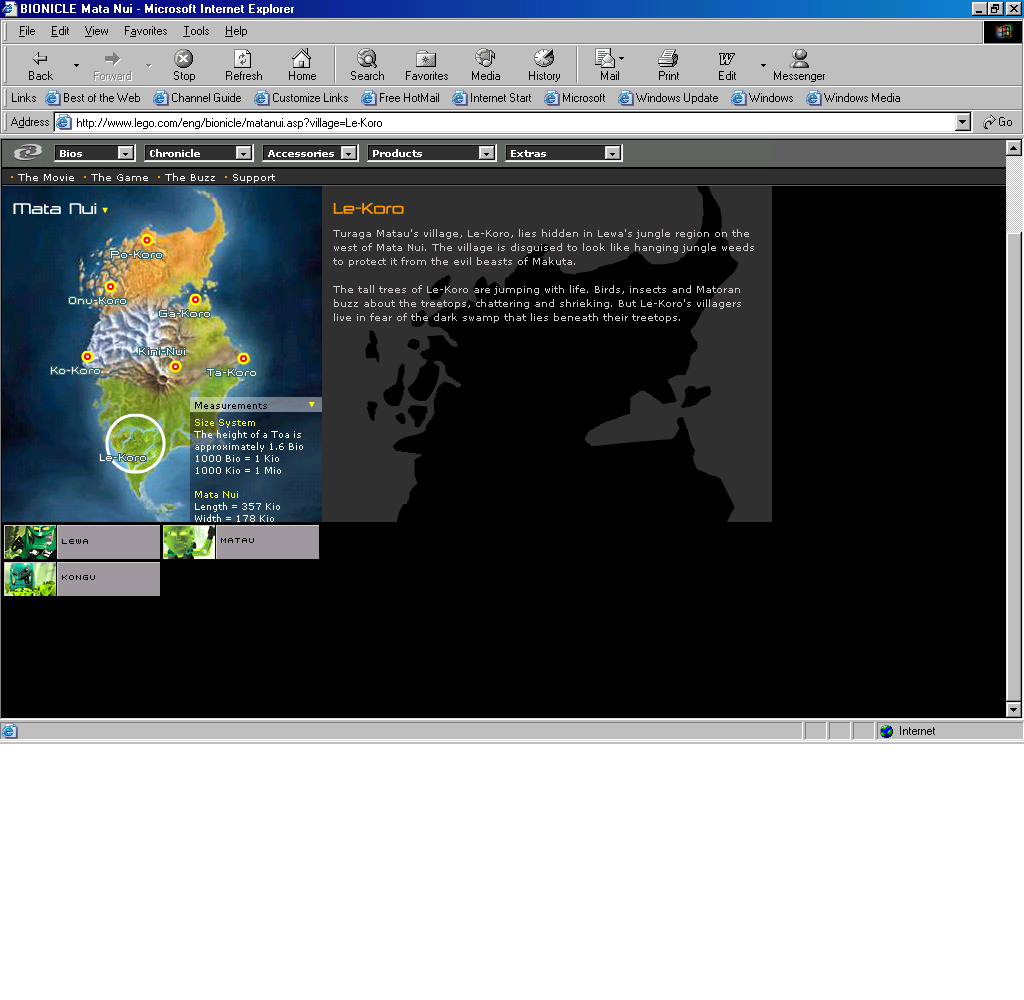Open the Chronicle dropdown menu

point(243,153)
